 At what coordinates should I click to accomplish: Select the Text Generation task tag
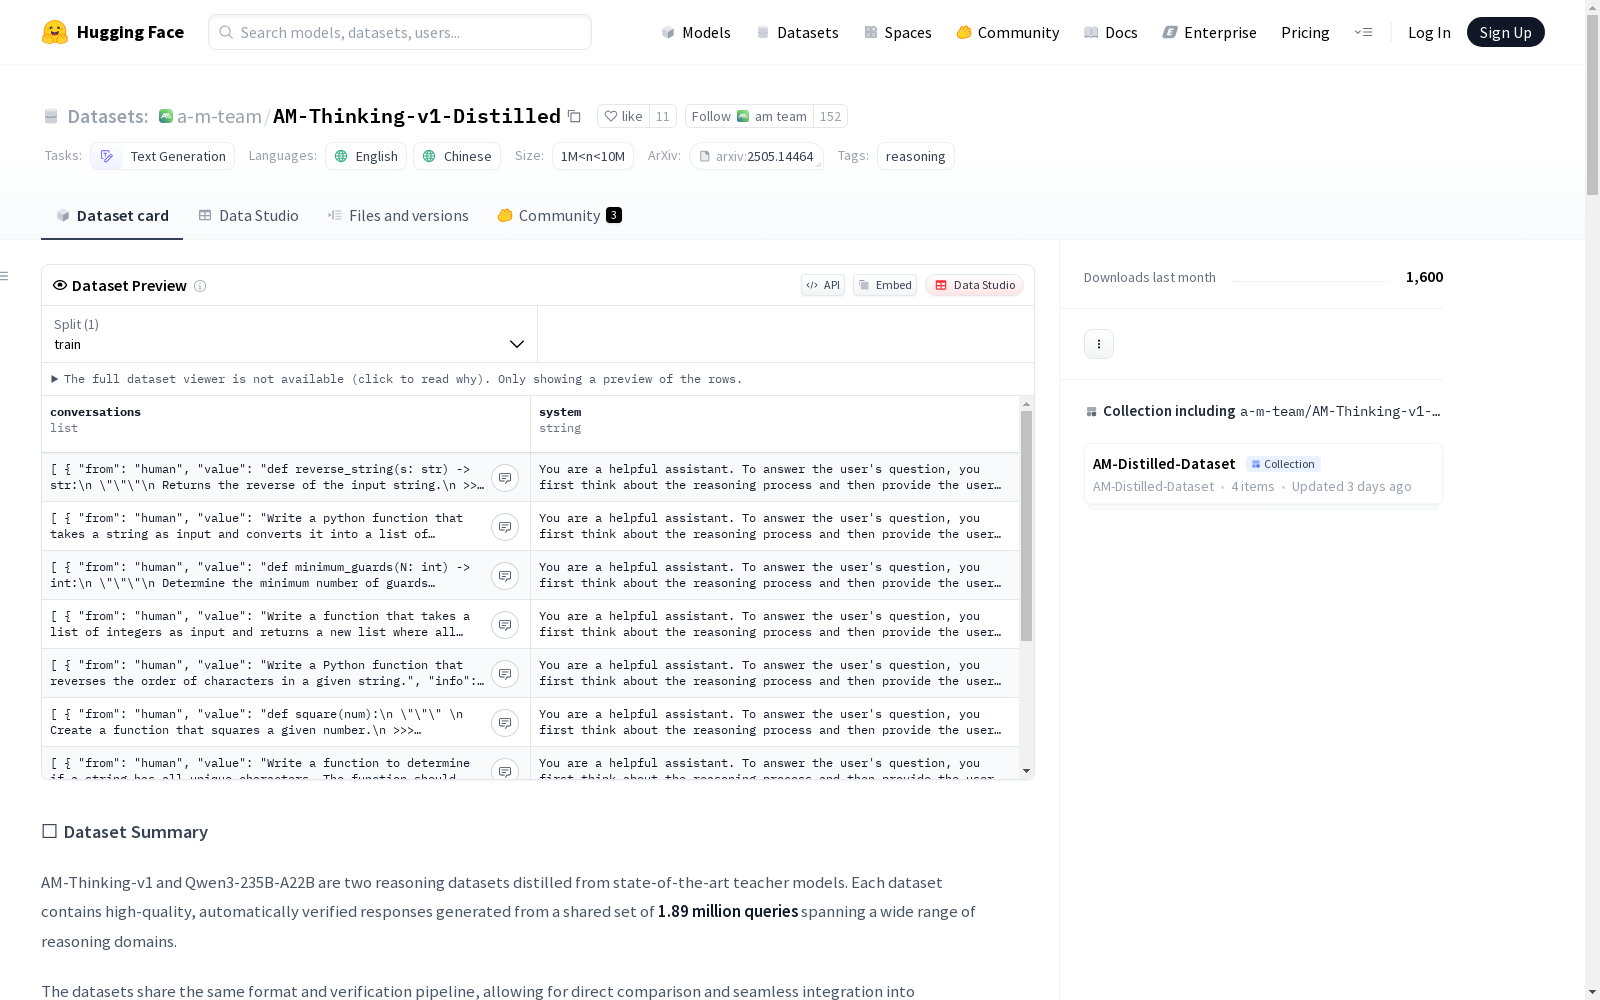[163, 156]
